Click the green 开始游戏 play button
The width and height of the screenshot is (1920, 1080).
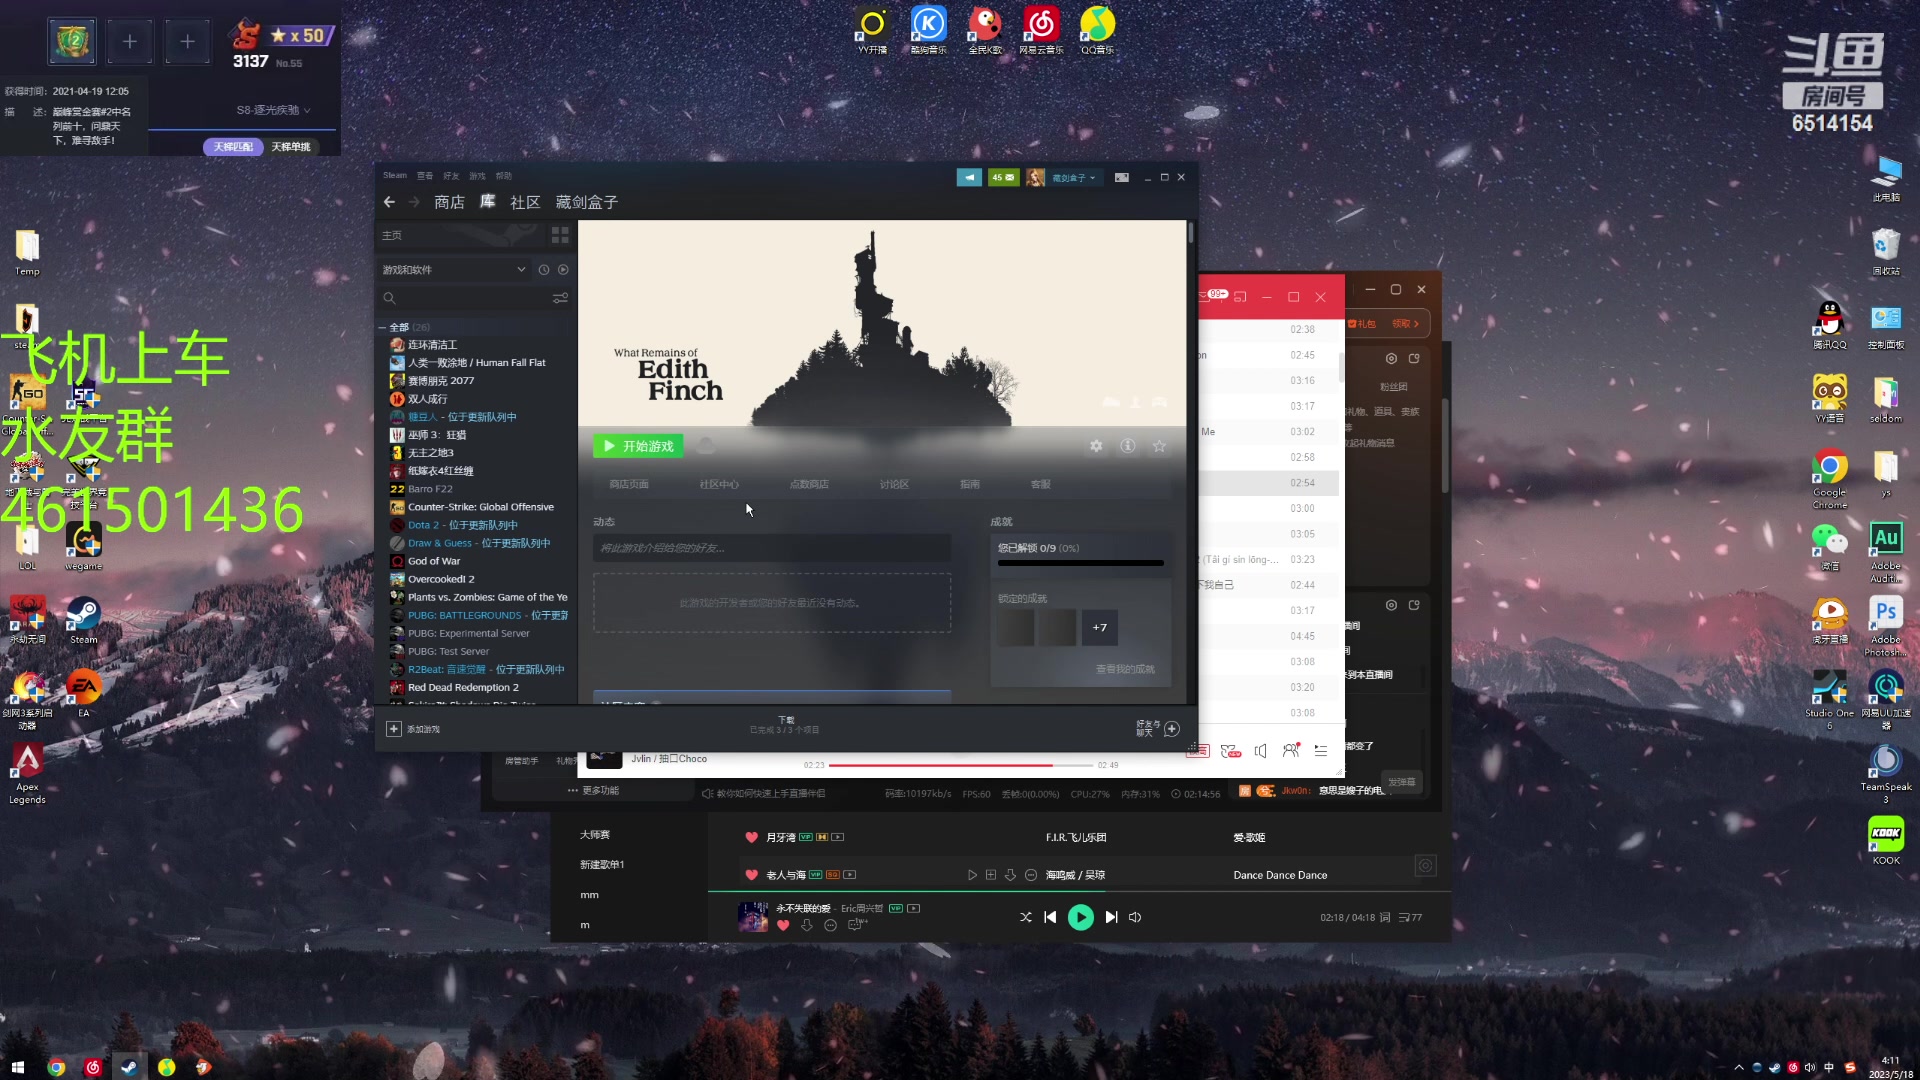(638, 446)
